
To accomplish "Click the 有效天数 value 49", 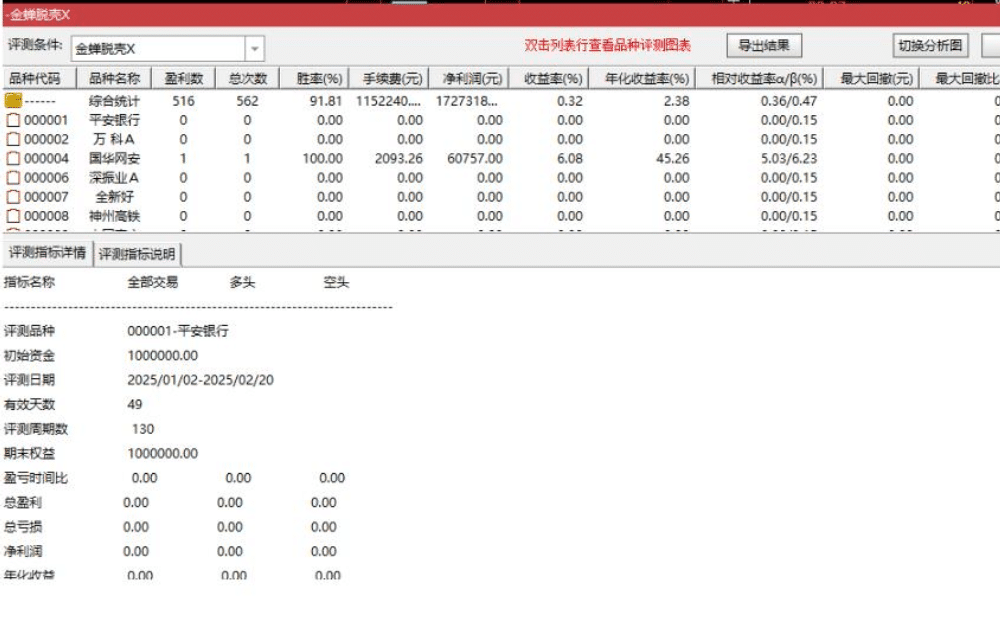I will [x=135, y=404].
